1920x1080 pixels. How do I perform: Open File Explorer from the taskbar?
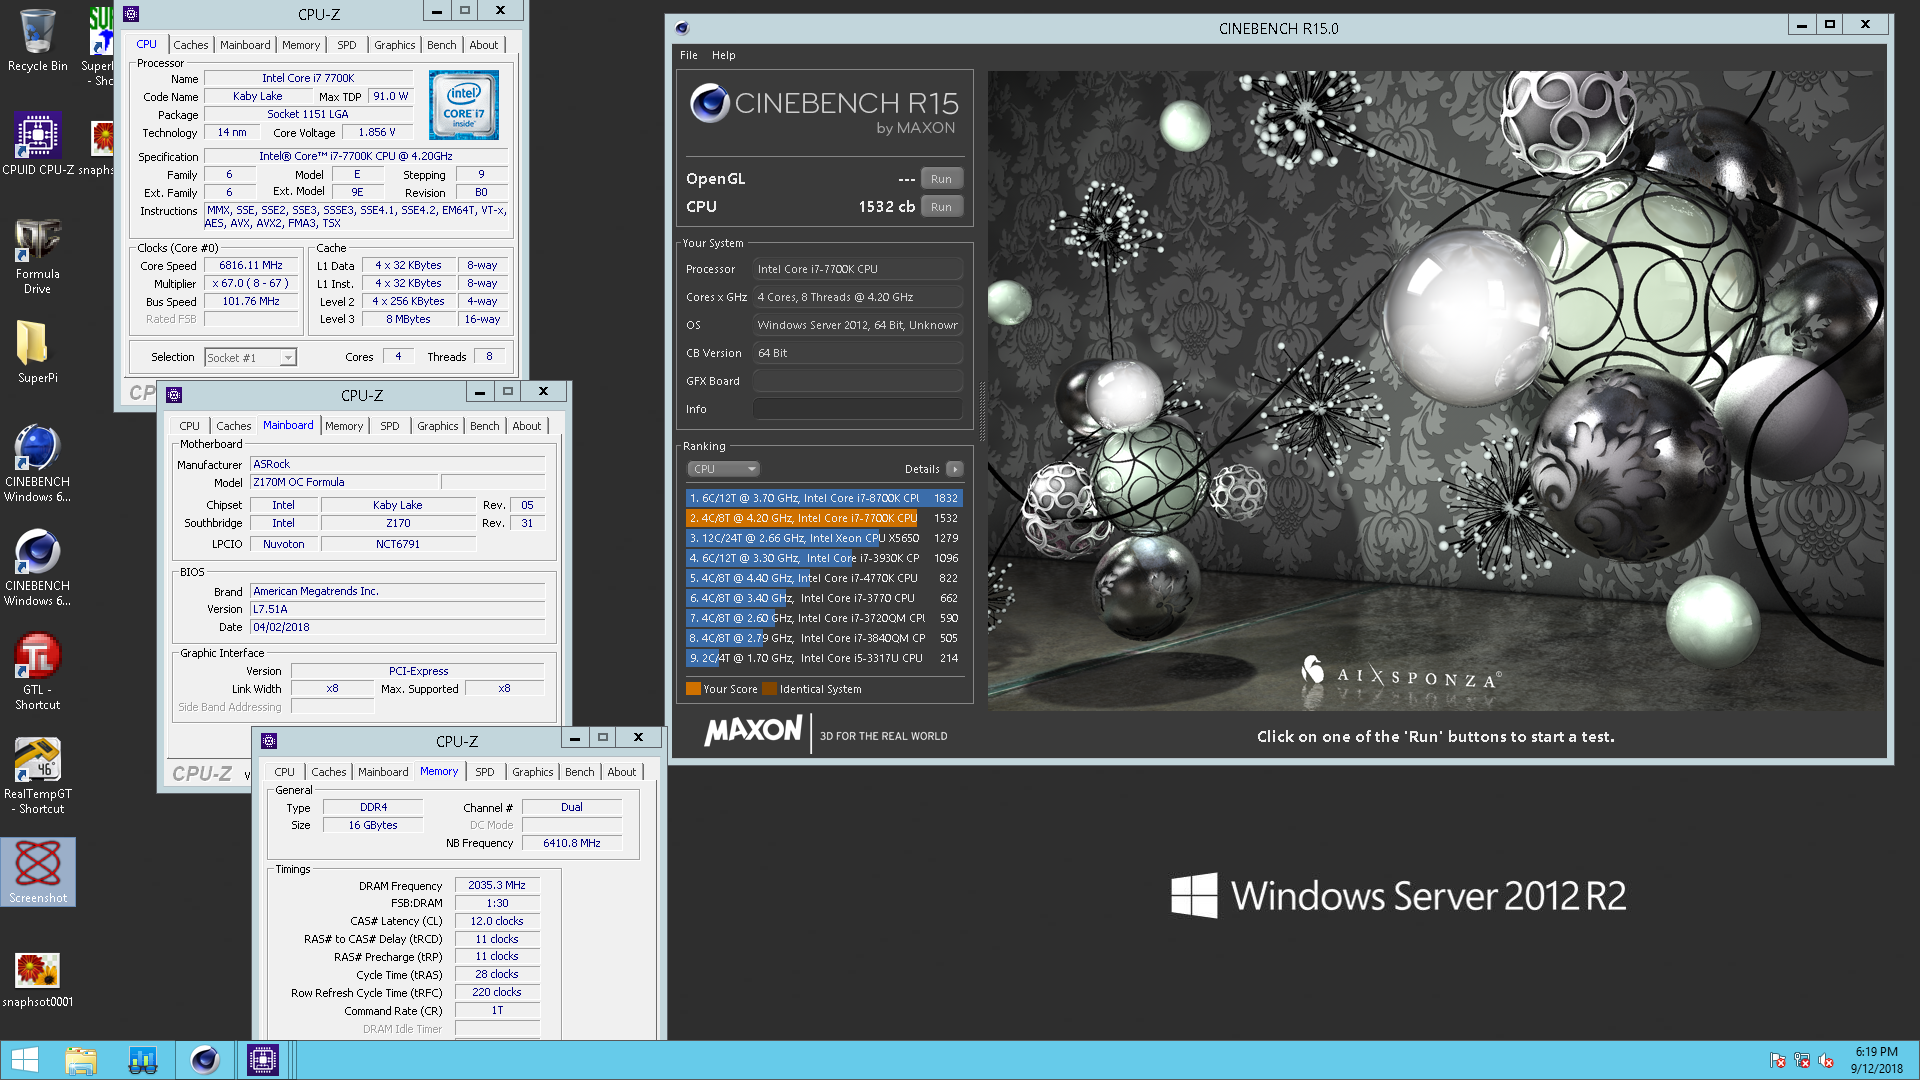(x=81, y=1060)
